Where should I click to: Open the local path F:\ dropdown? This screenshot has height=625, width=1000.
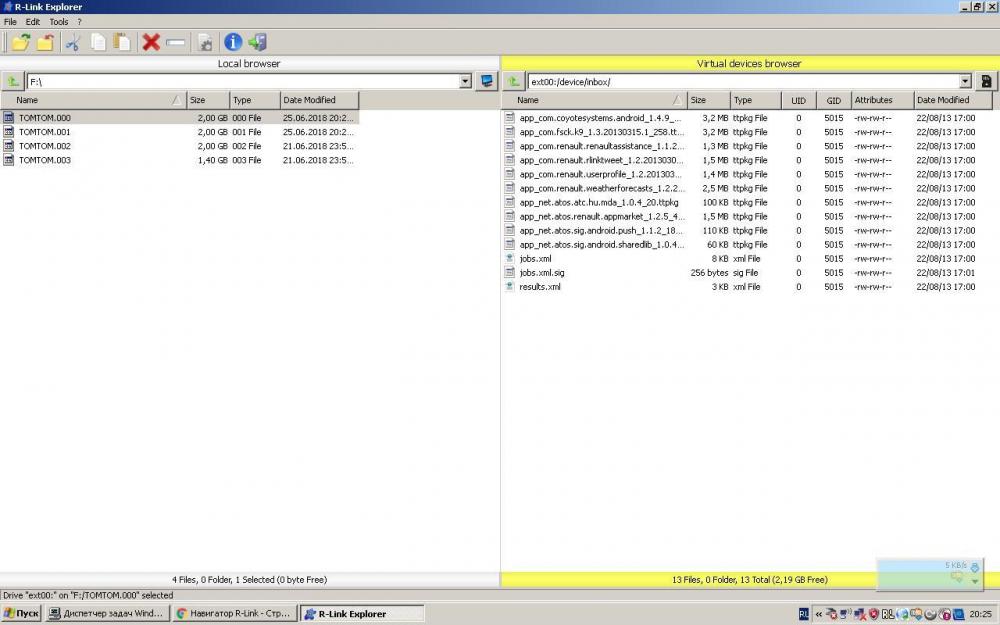coord(466,82)
